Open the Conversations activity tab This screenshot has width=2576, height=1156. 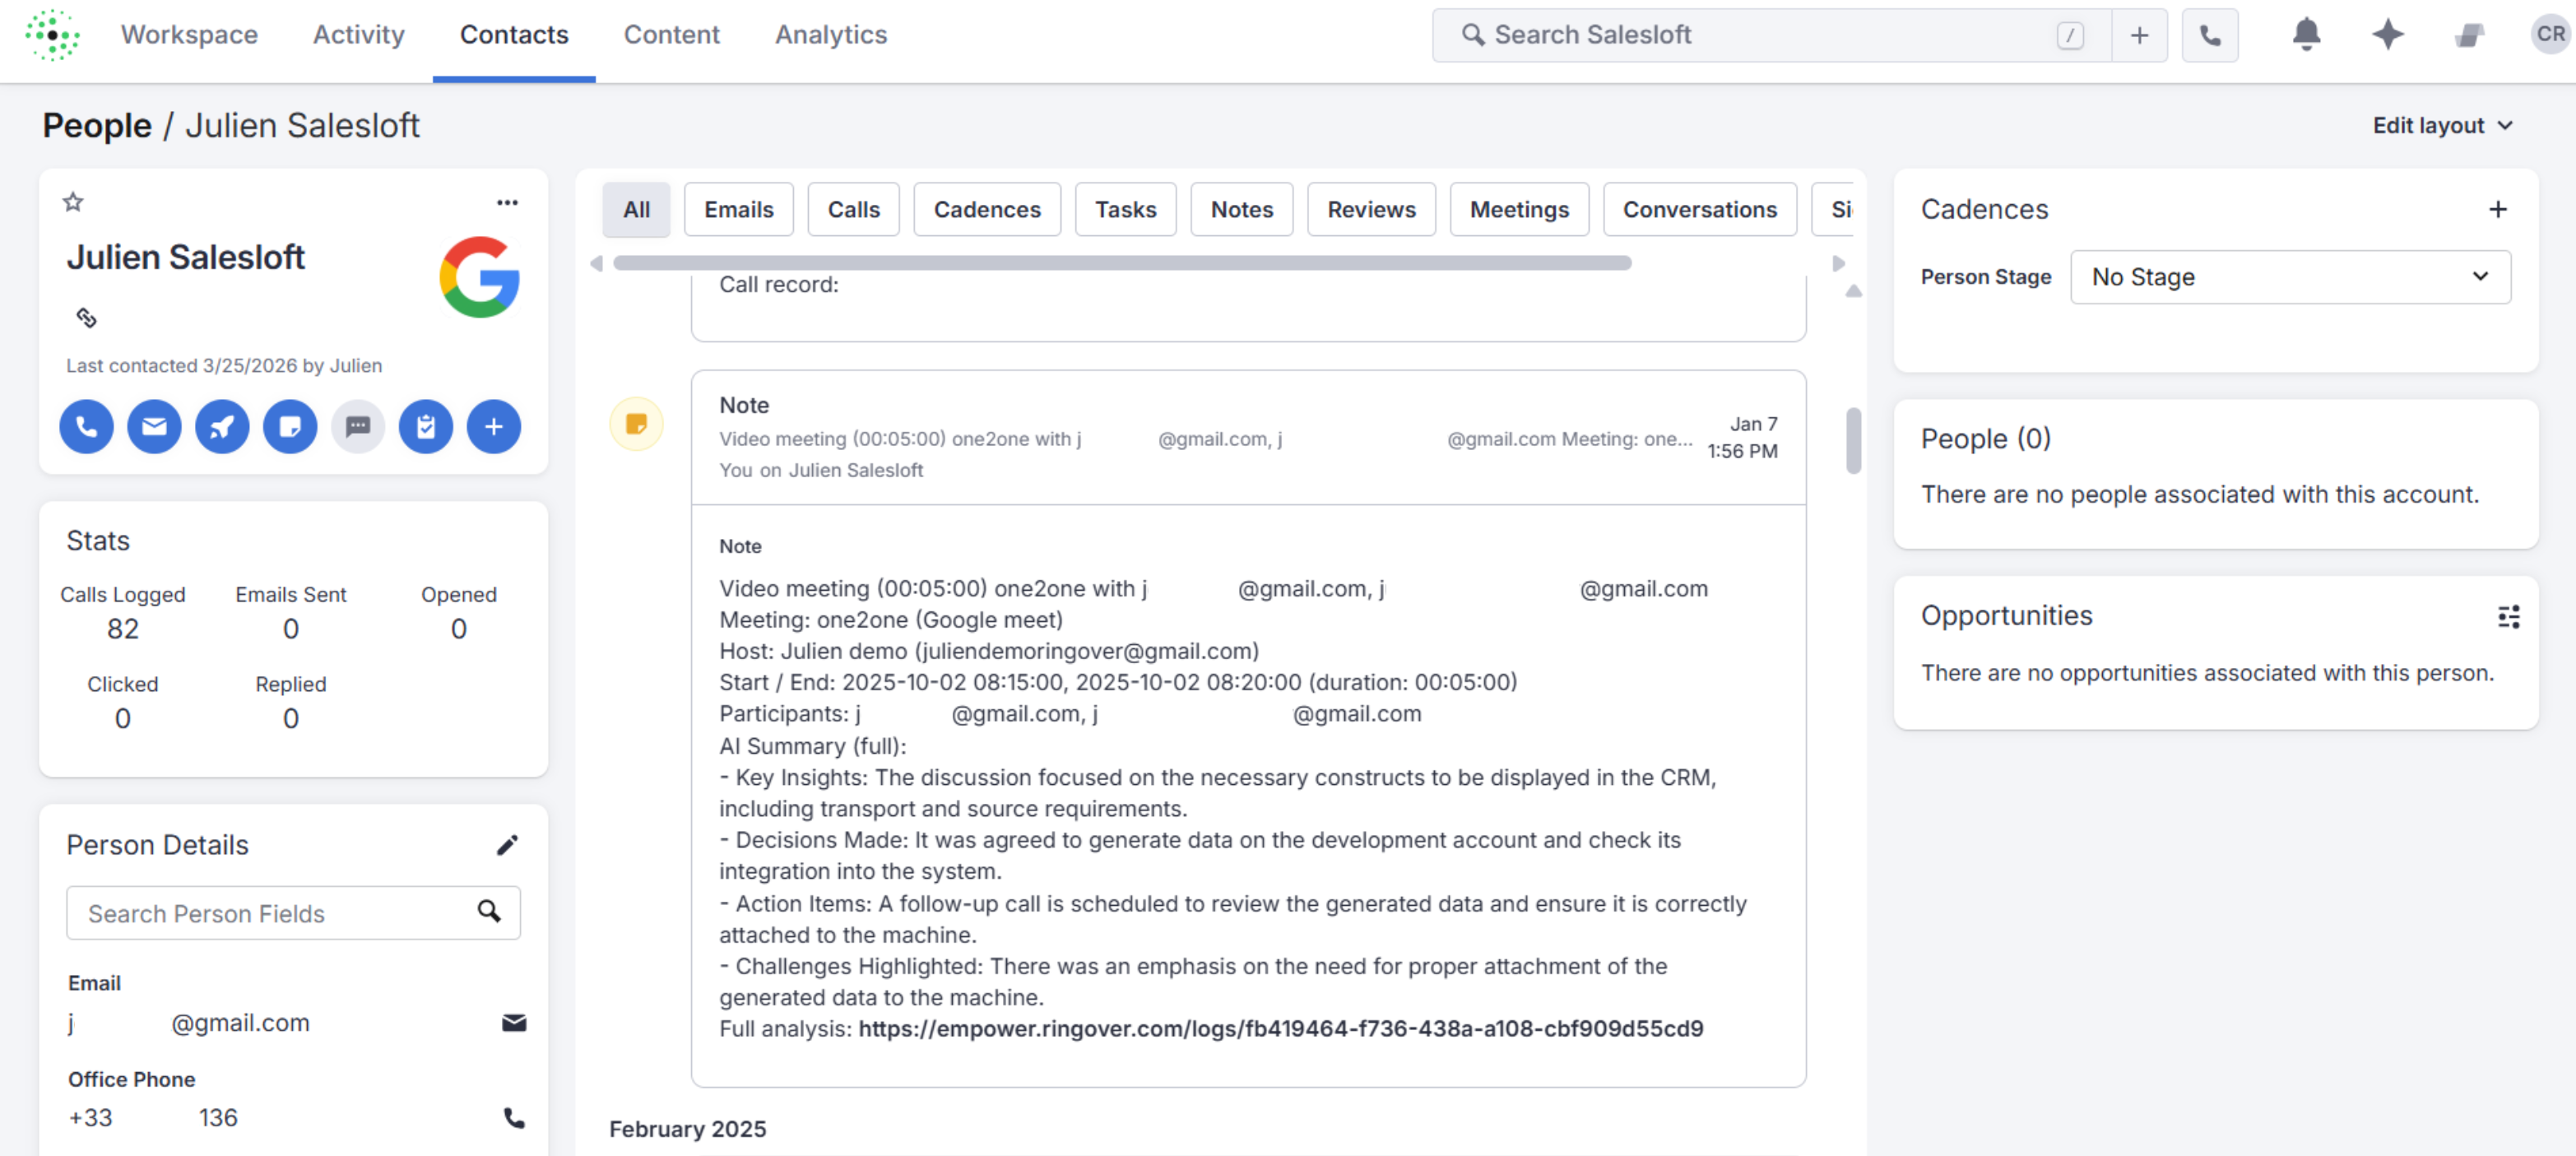[1699, 210]
